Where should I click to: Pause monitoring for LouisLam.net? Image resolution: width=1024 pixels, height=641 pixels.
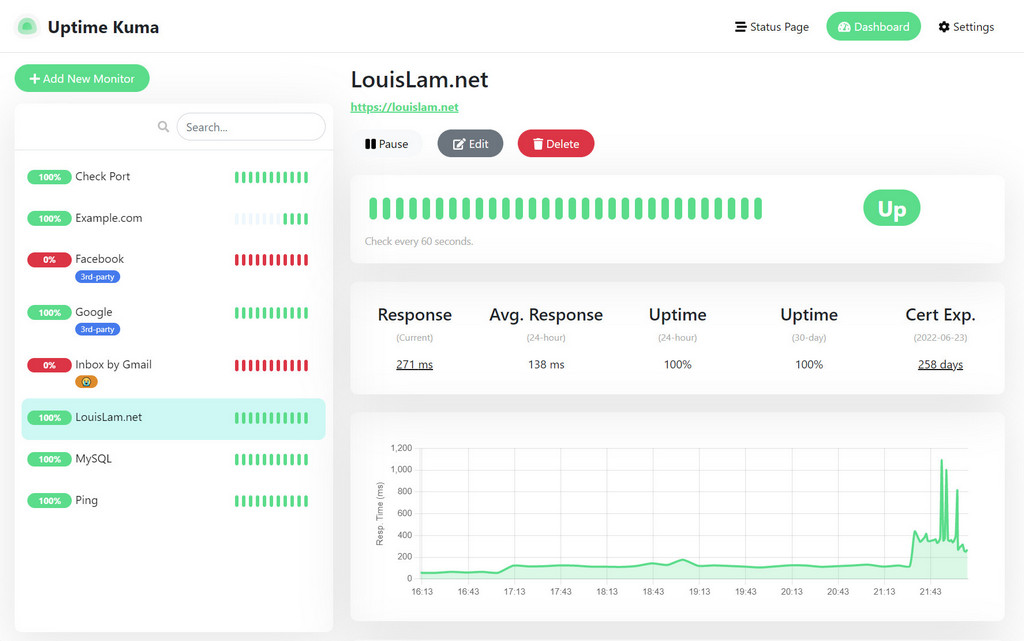pos(388,143)
